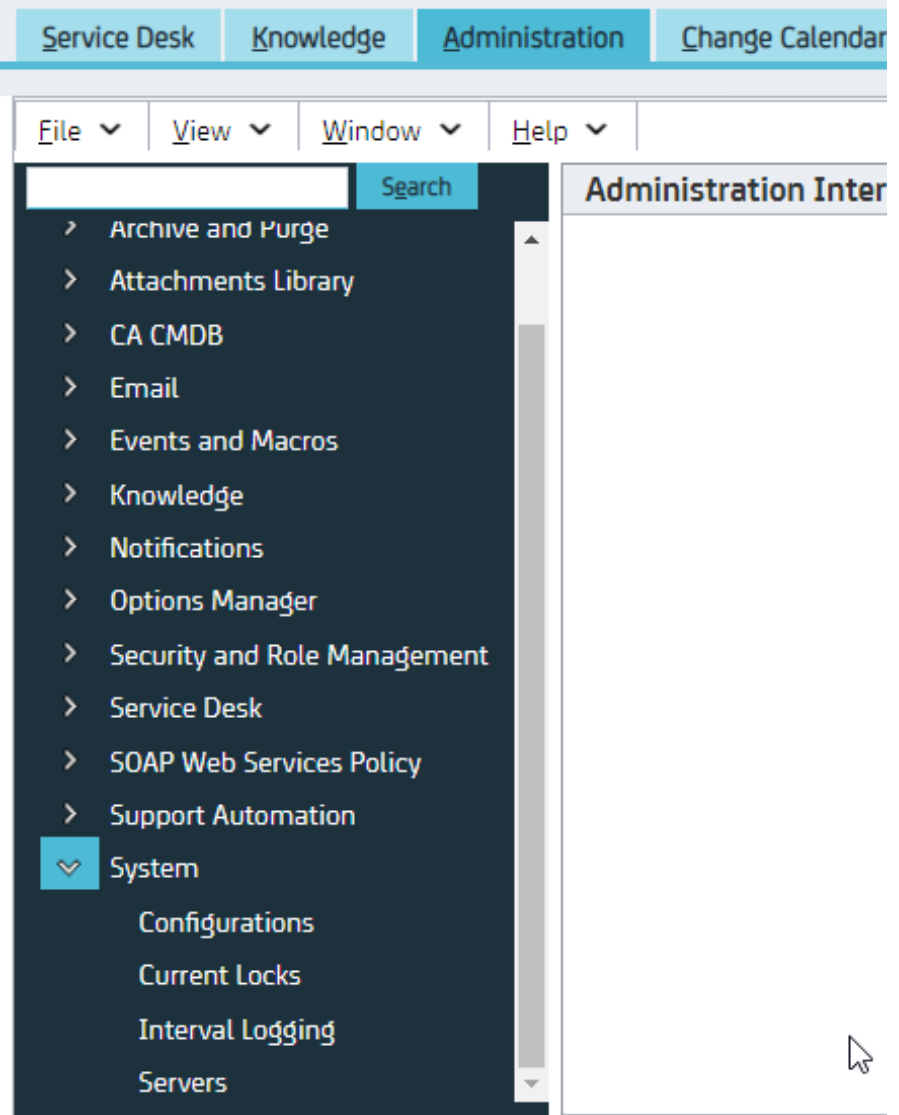Select Current Locks under System

(x=219, y=975)
